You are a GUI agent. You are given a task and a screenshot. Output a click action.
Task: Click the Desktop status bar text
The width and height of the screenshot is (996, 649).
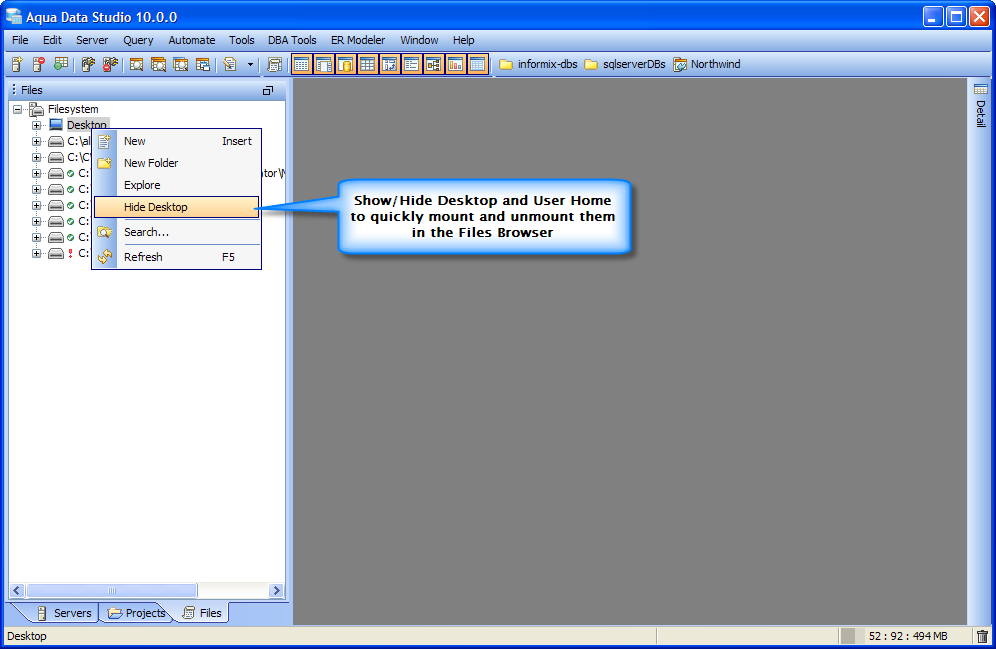pos(27,636)
